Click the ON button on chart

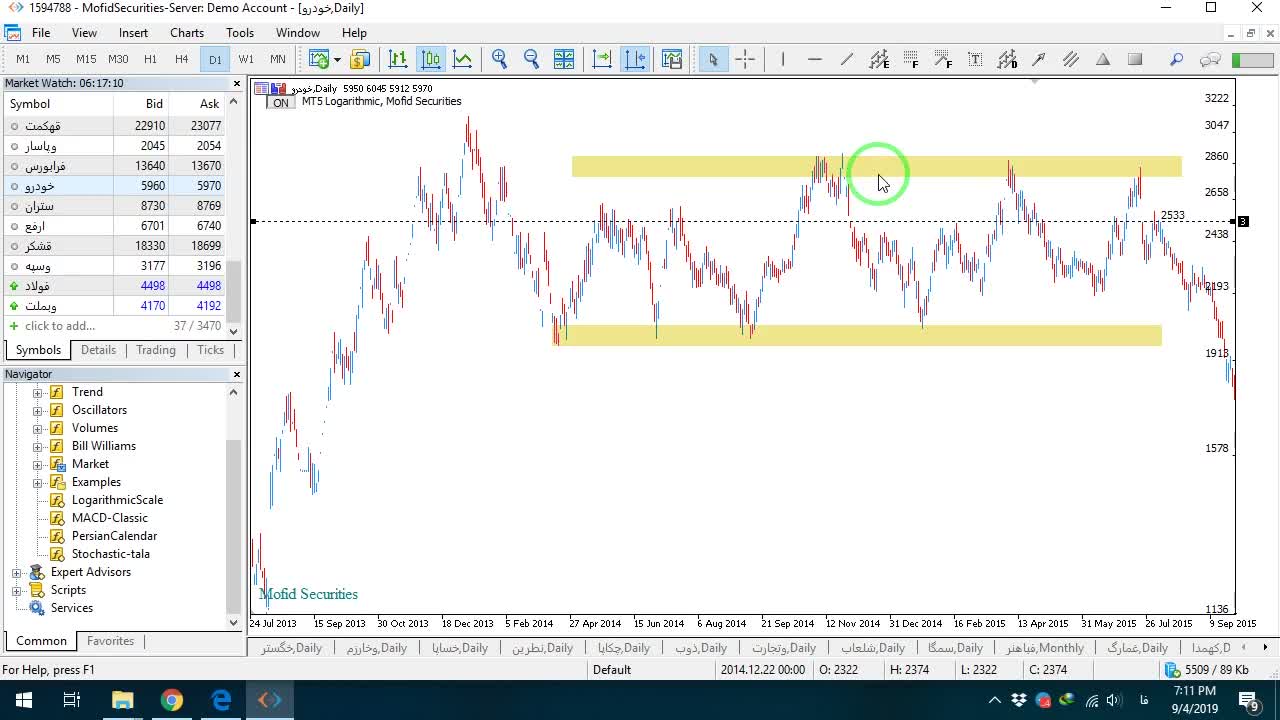[x=281, y=102]
